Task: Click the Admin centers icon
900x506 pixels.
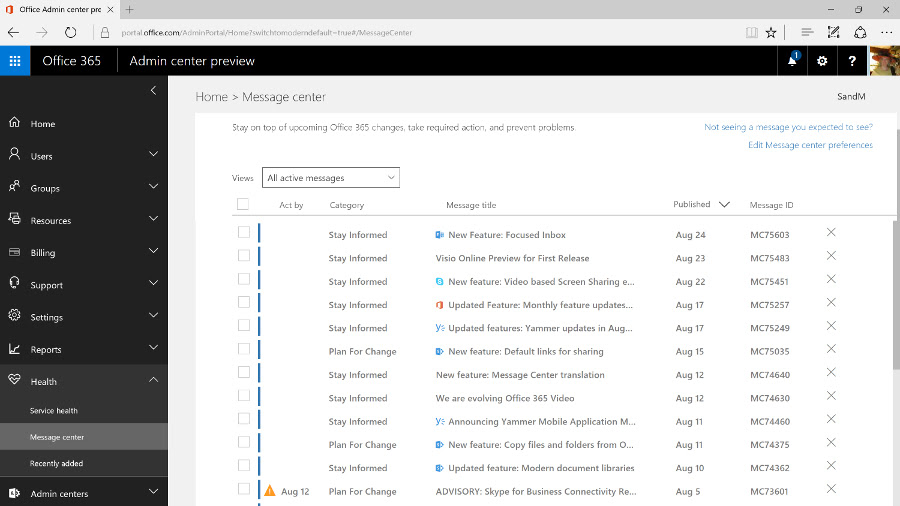Action: [x=14, y=493]
